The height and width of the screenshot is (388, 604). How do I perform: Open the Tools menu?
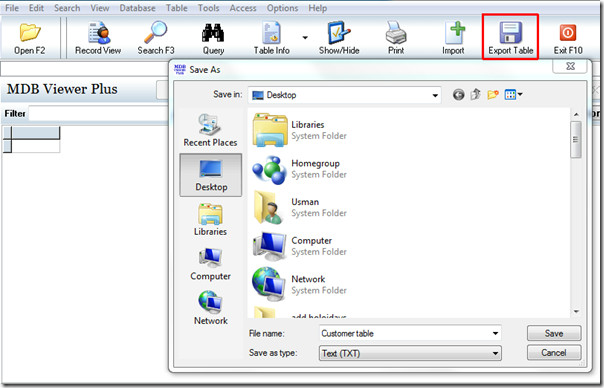pyautogui.click(x=208, y=8)
